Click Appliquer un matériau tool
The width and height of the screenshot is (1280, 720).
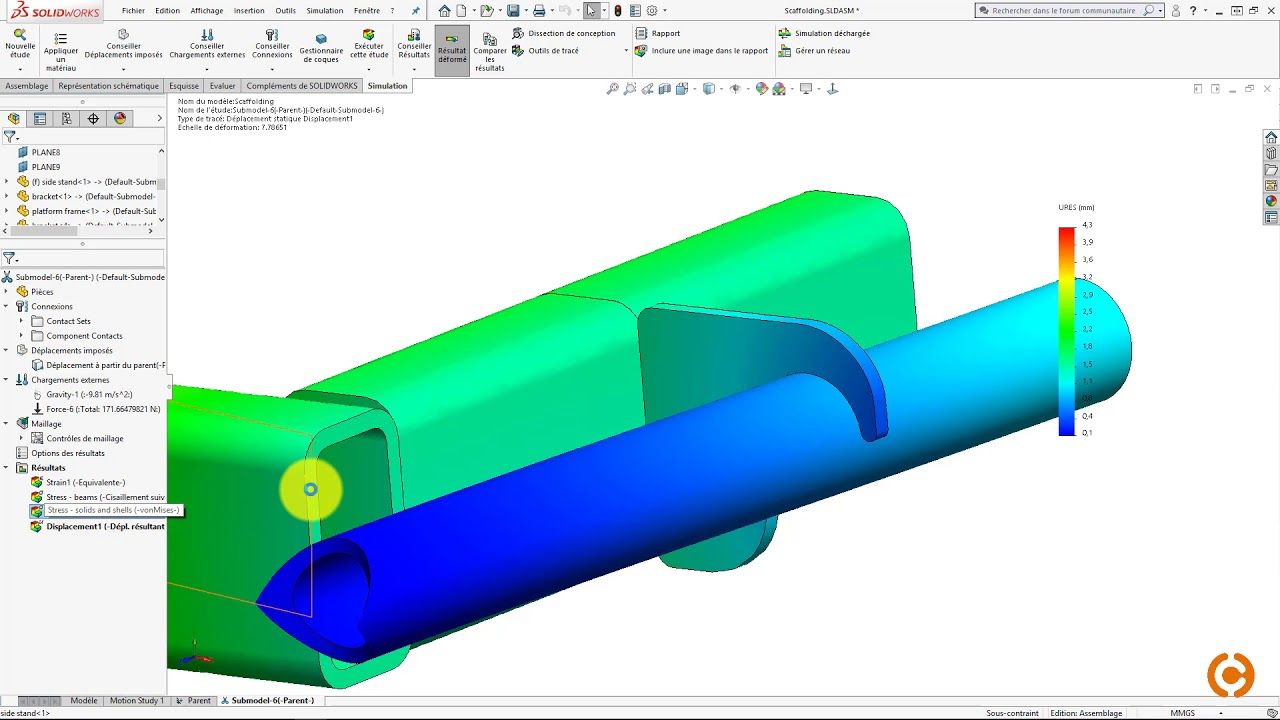click(x=61, y=51)
